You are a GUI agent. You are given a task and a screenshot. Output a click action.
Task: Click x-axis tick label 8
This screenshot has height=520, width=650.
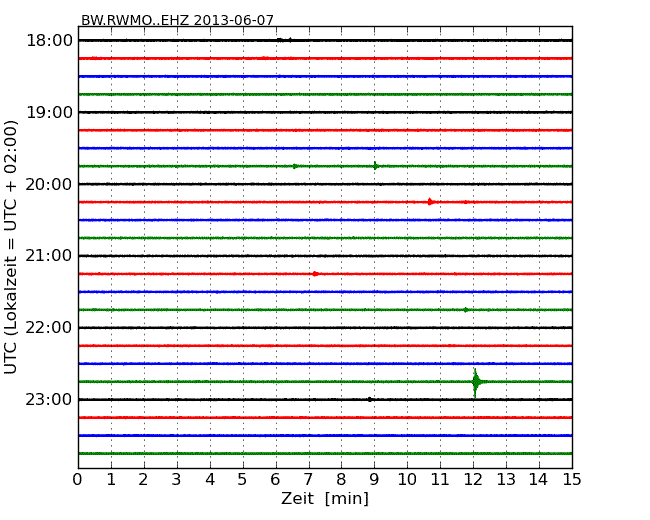341,480
